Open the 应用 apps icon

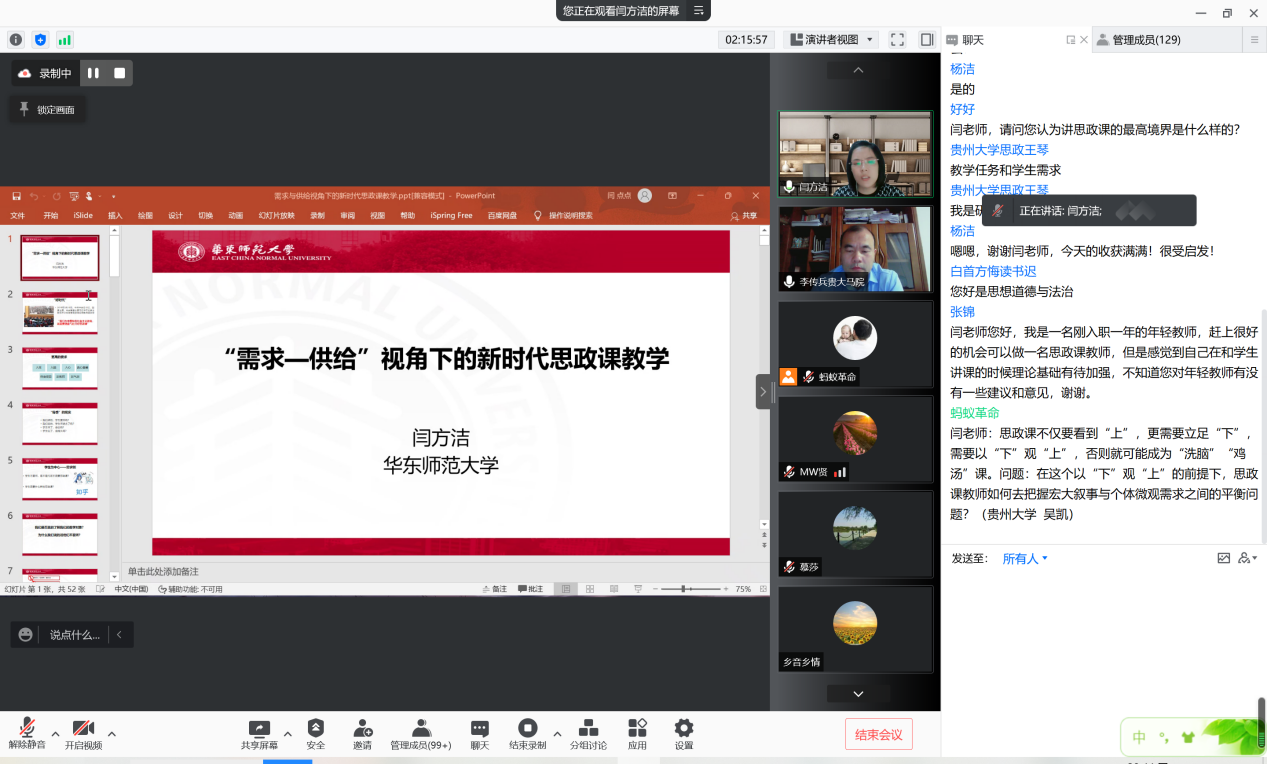[x=637, y=729]
